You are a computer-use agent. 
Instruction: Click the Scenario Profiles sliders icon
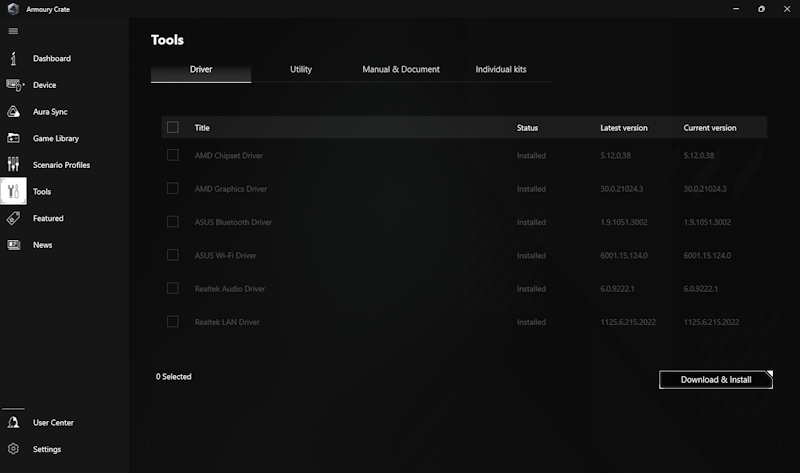(x=13, y=164)
